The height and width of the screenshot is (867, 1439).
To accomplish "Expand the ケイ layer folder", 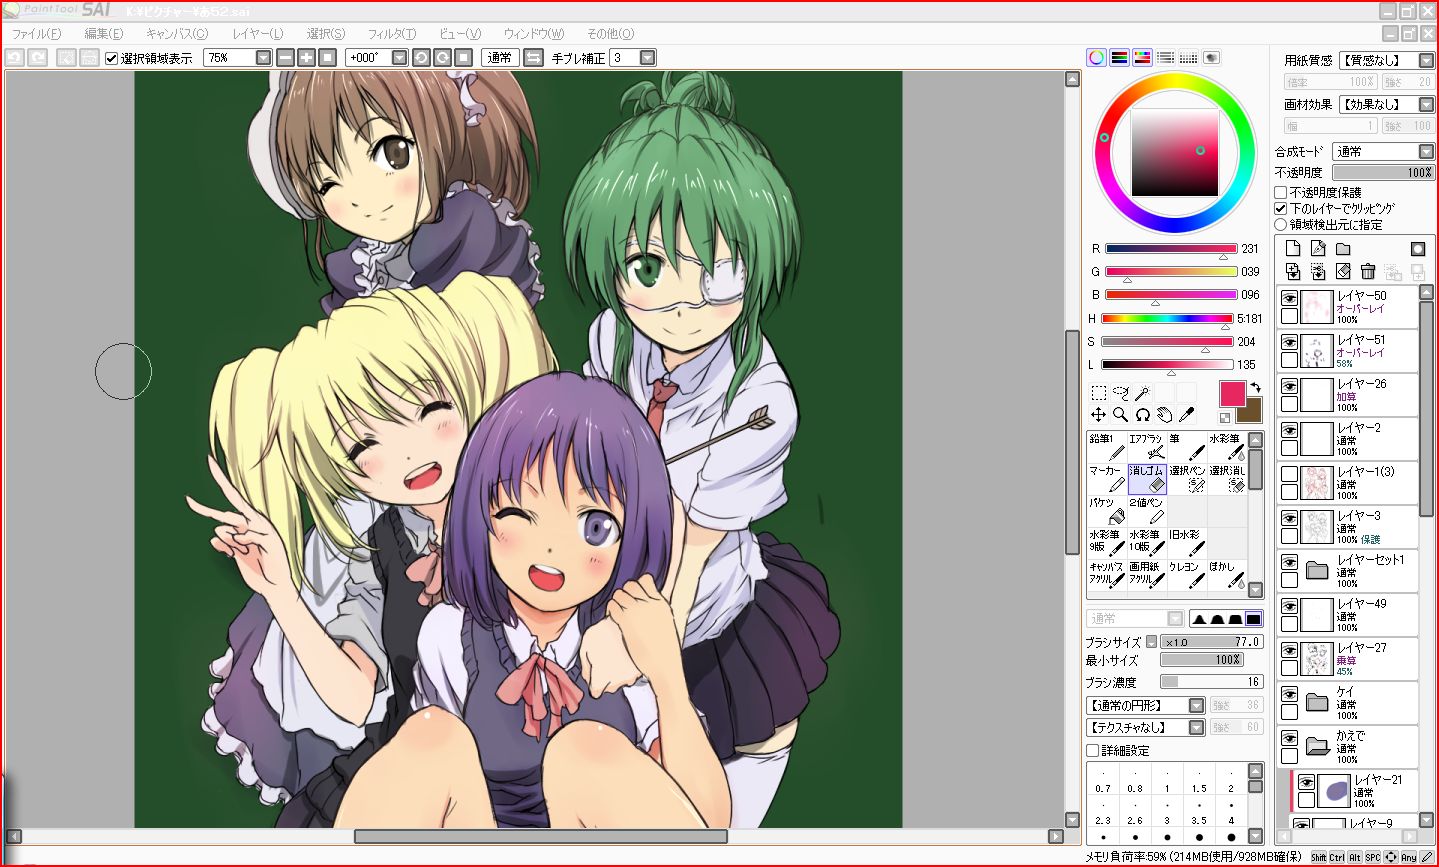I will [x=1317, y=701].
